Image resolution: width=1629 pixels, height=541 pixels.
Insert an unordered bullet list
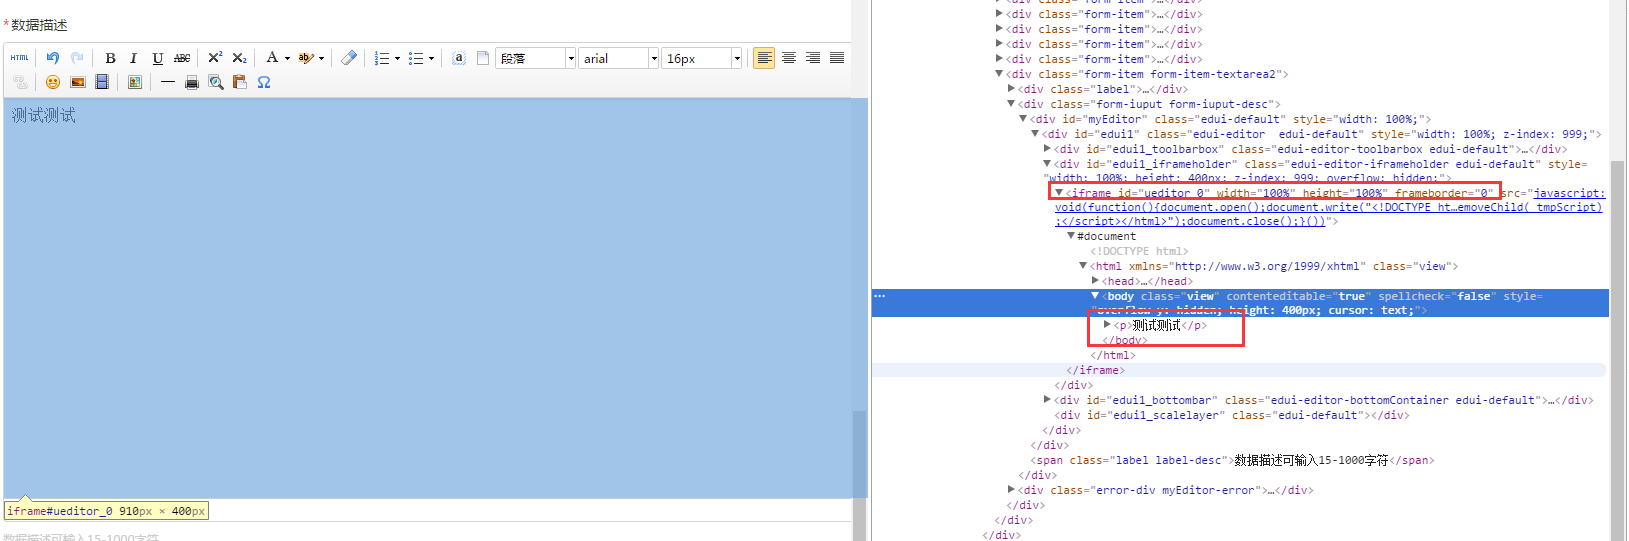pos(416,58)
